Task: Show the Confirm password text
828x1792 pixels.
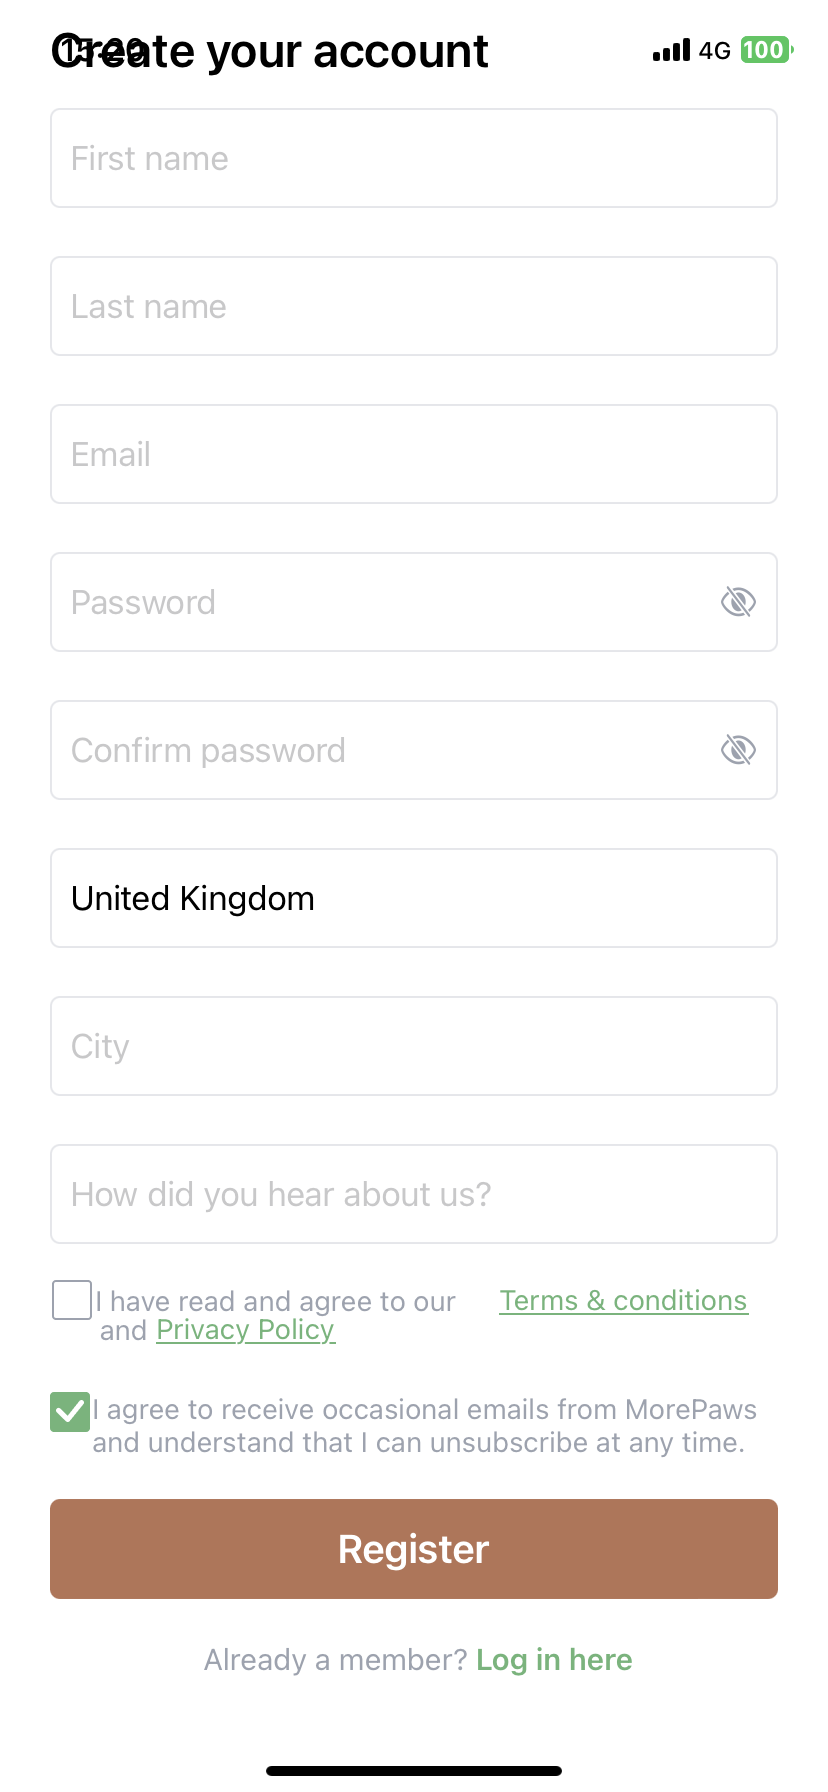Action: coord(738,750)
